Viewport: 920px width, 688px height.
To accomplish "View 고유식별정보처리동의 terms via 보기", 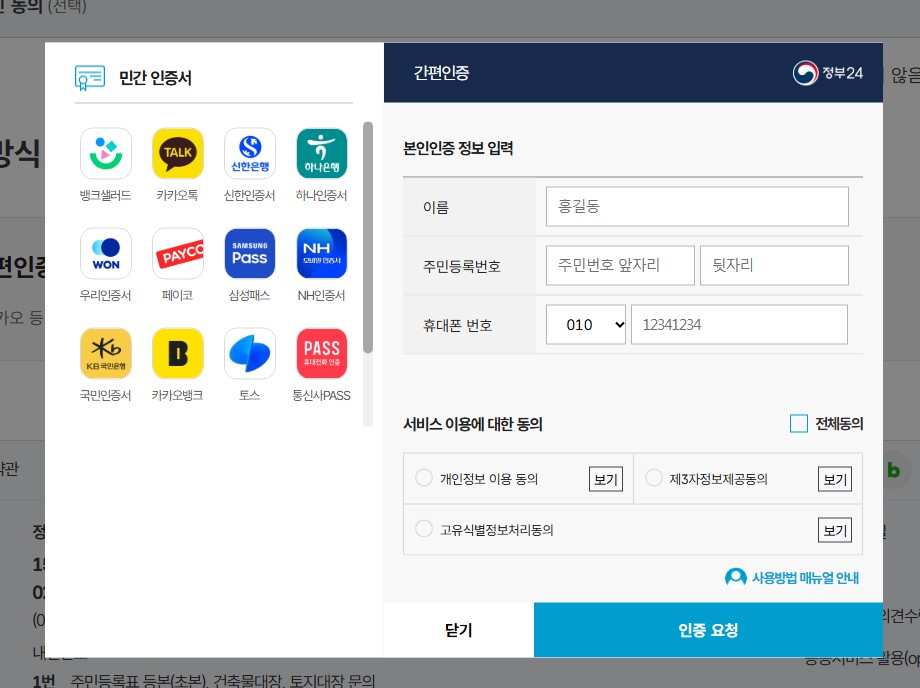I will 835,530.
